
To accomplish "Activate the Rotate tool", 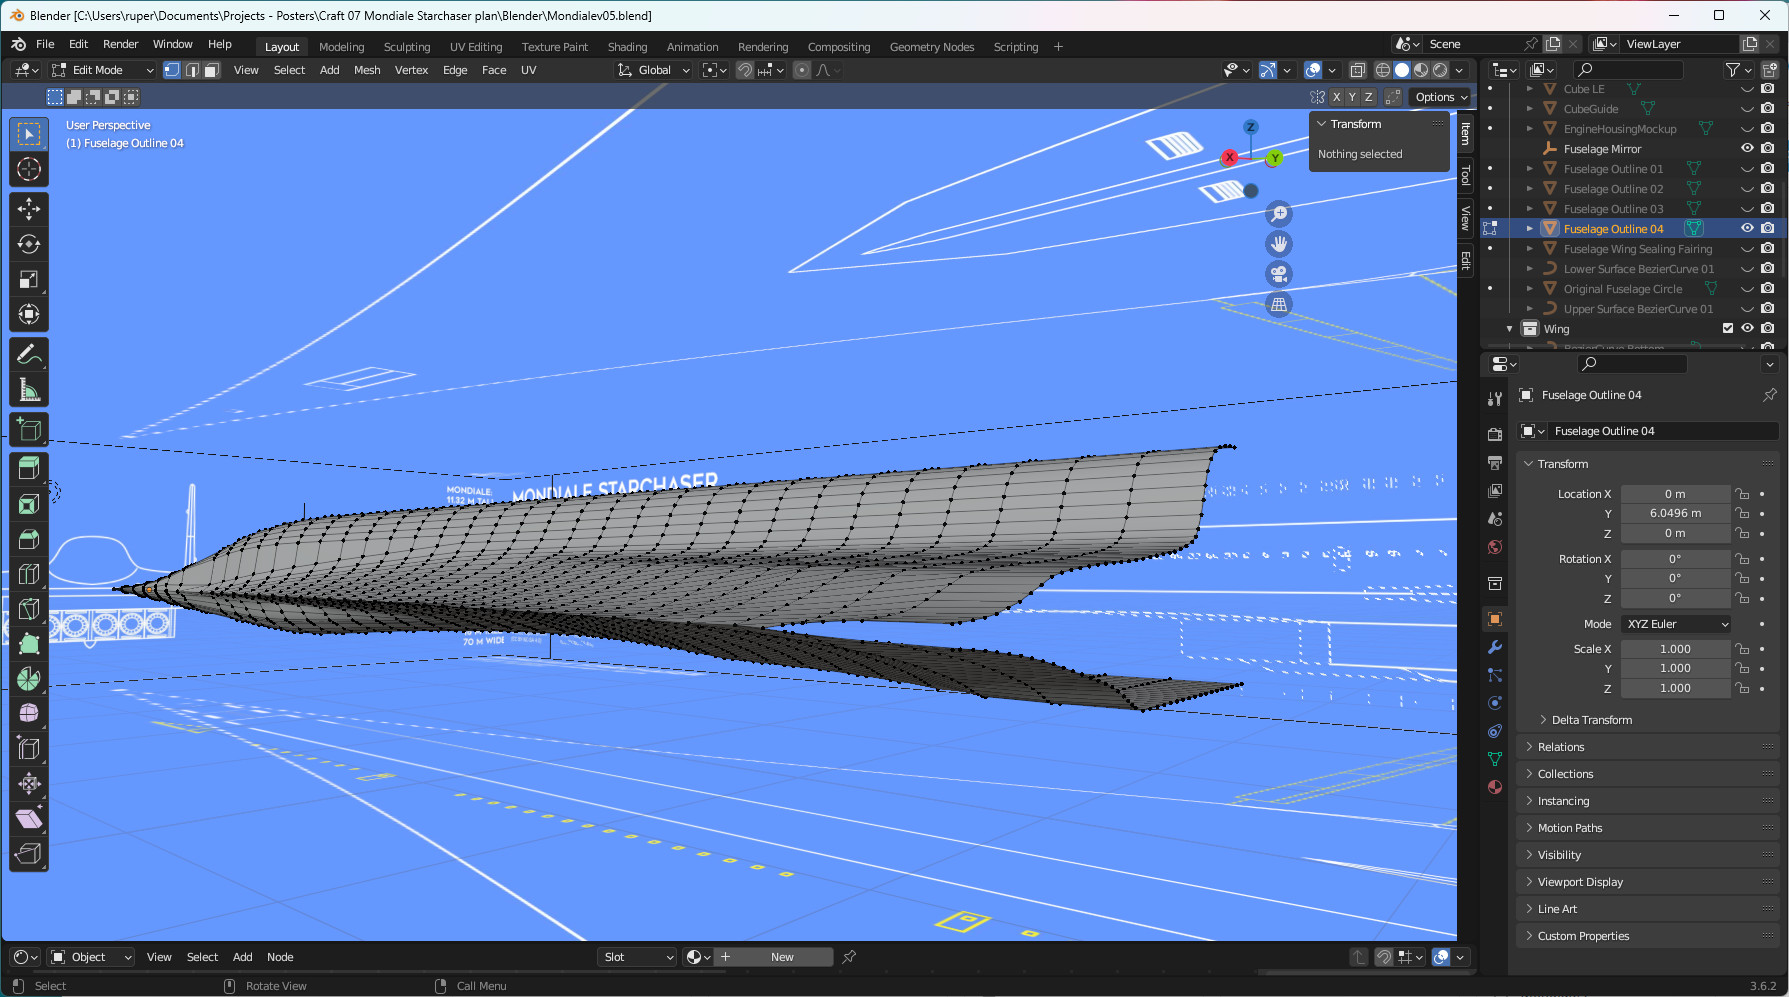I will pos(29,244).
